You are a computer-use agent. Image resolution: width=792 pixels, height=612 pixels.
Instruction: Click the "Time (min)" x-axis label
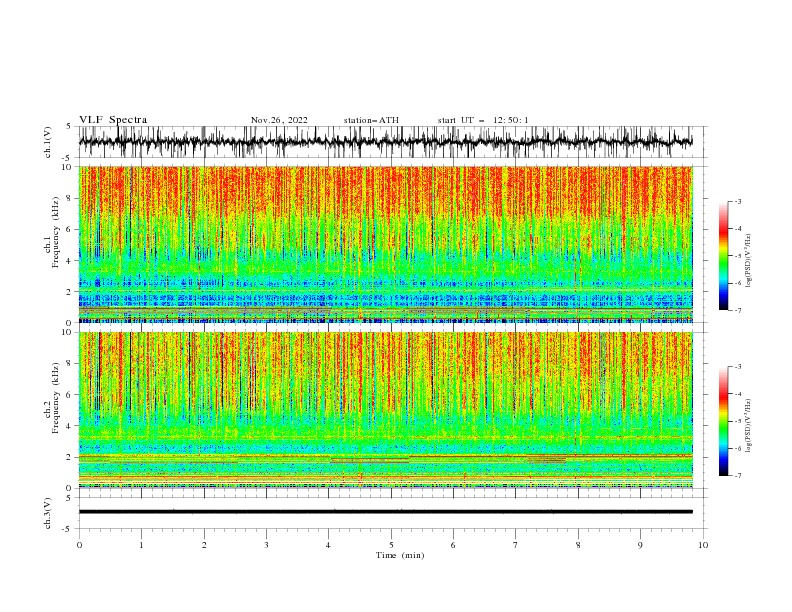tap(400, 555)
